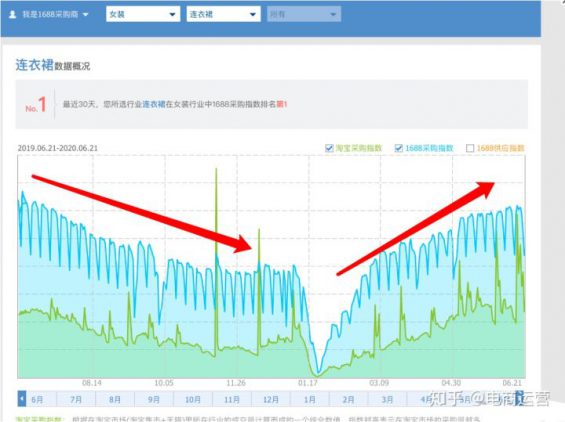Enable the 1688供应指数 checkbox

pyautogui.click(x=470, y=148)
